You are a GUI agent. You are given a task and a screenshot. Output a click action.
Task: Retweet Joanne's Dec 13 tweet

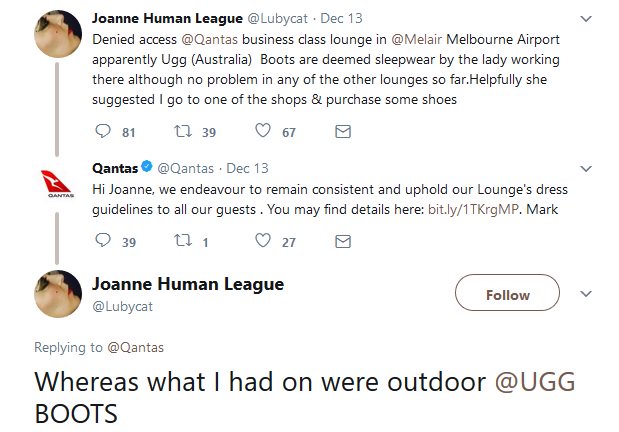click(x=182, y=131)
